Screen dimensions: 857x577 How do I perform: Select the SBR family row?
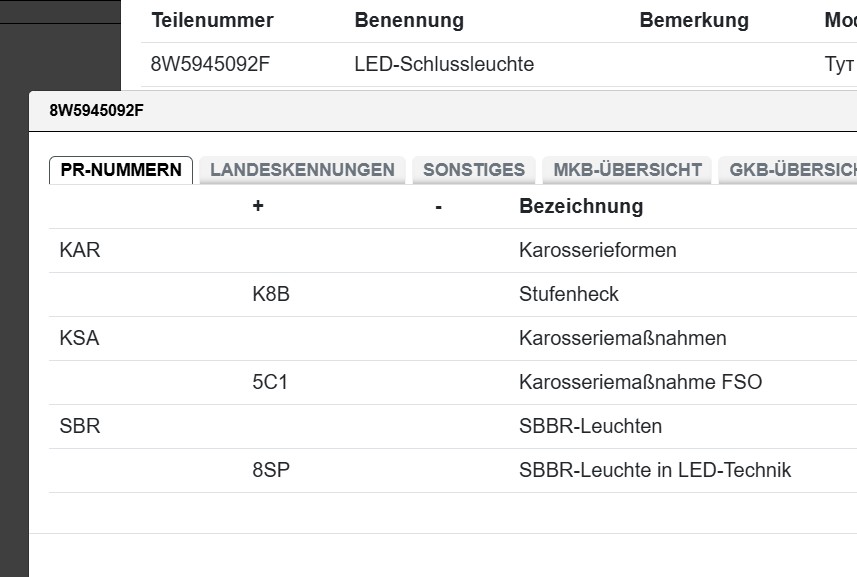click(80, 426)
